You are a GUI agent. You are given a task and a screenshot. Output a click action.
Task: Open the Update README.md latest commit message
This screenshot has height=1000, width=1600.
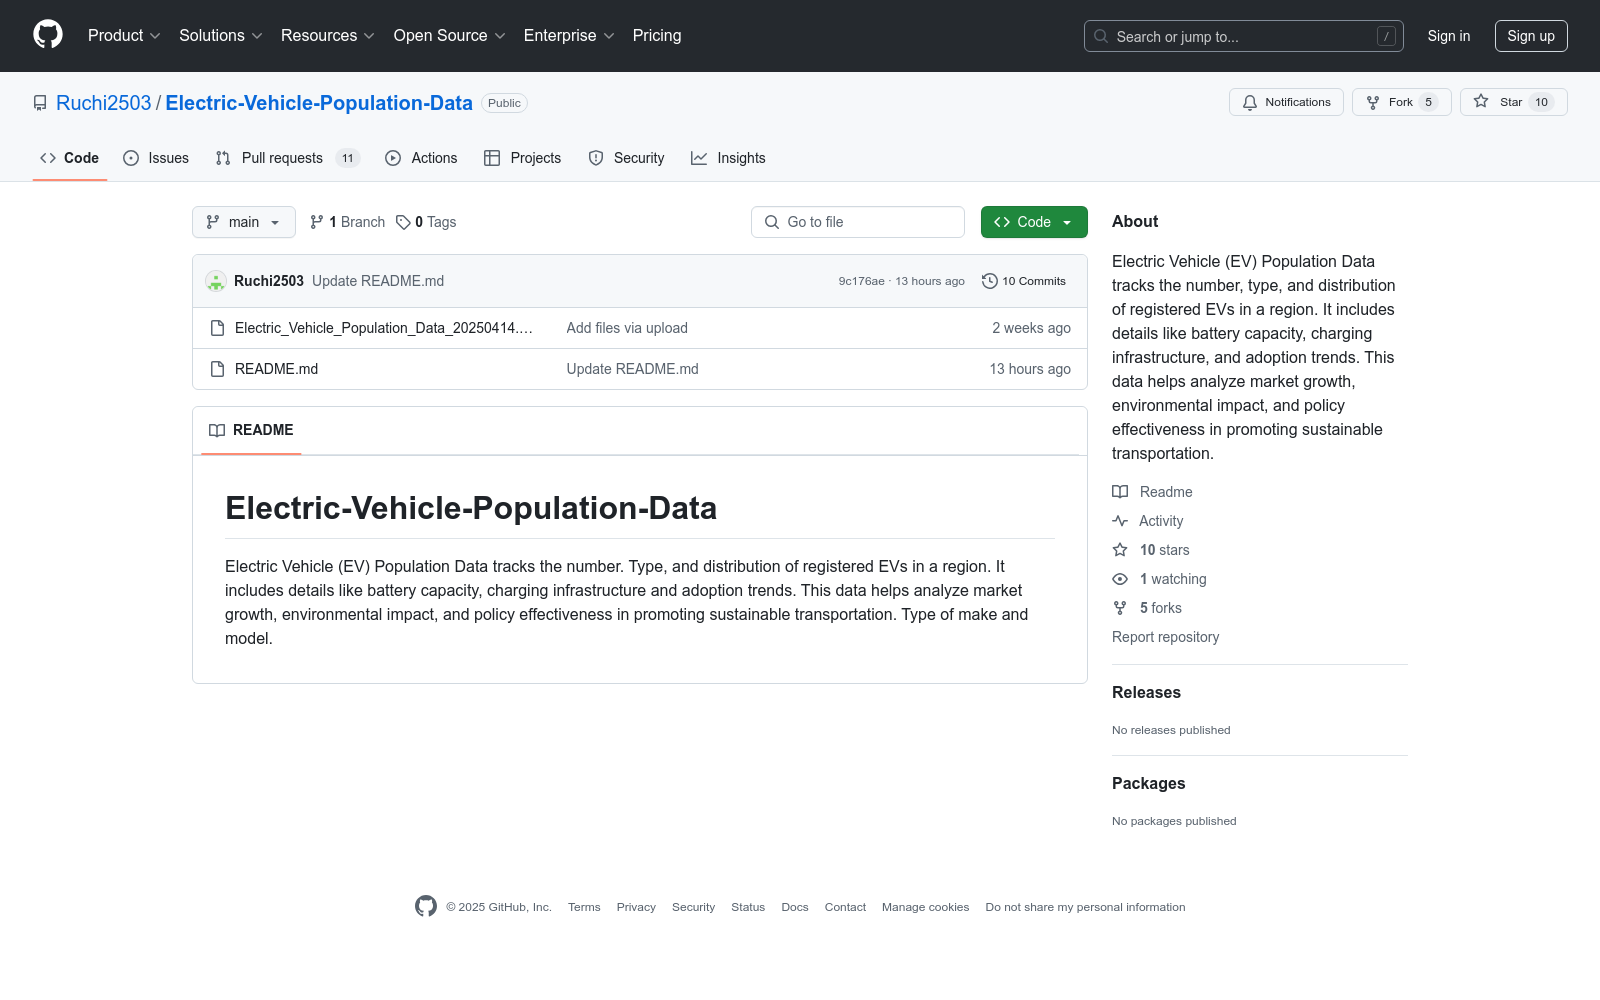[x=378, y=281]
